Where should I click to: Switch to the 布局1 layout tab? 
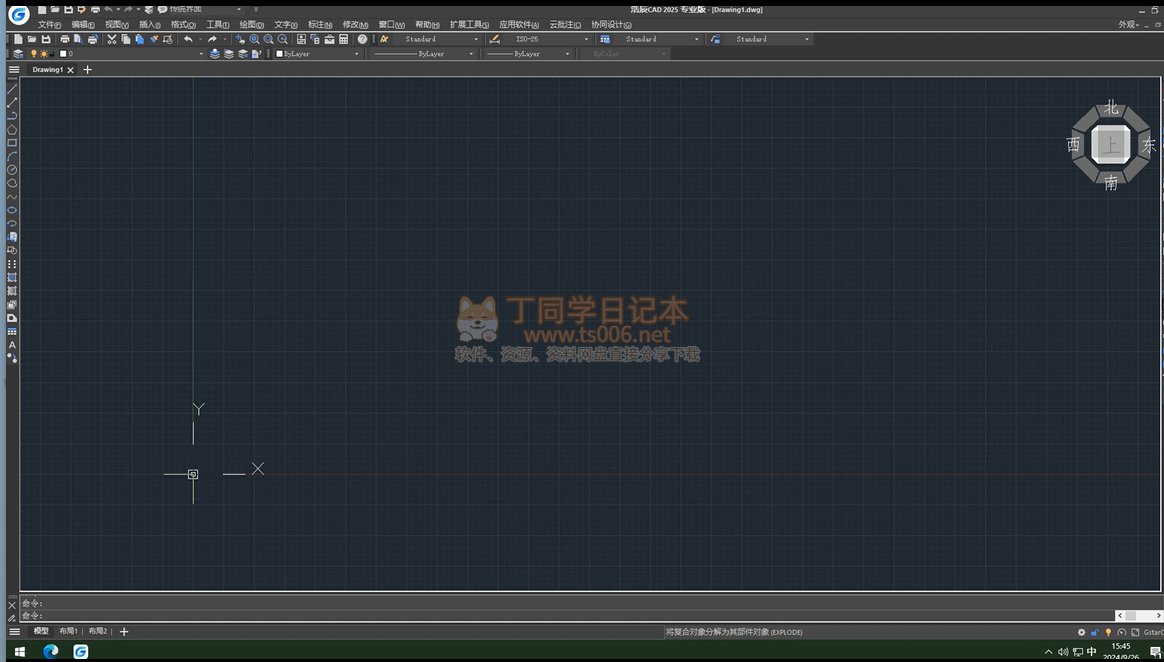pos(68,631)
